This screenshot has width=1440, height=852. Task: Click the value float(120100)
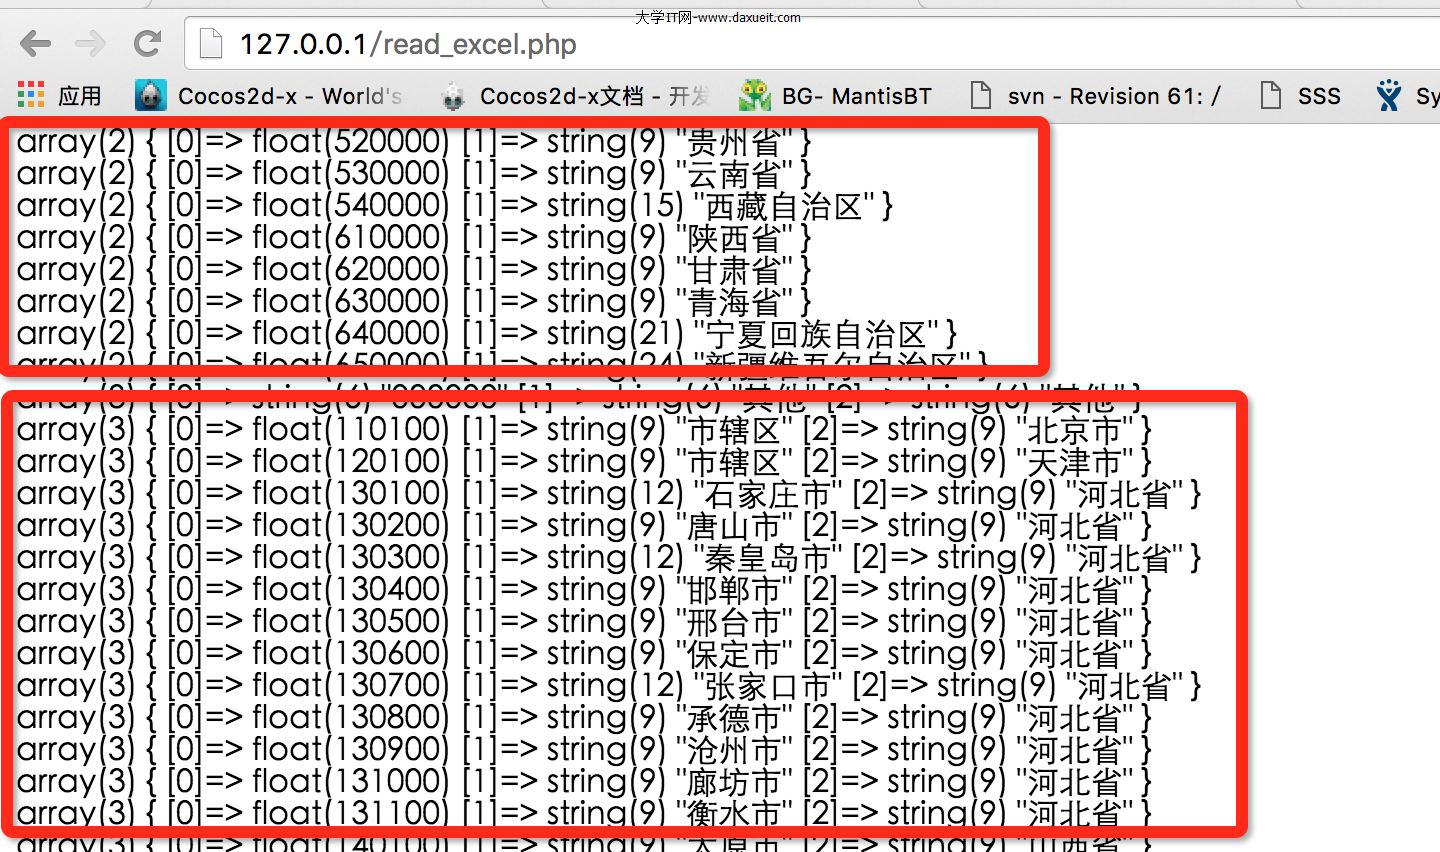click(x=350, y=461)
